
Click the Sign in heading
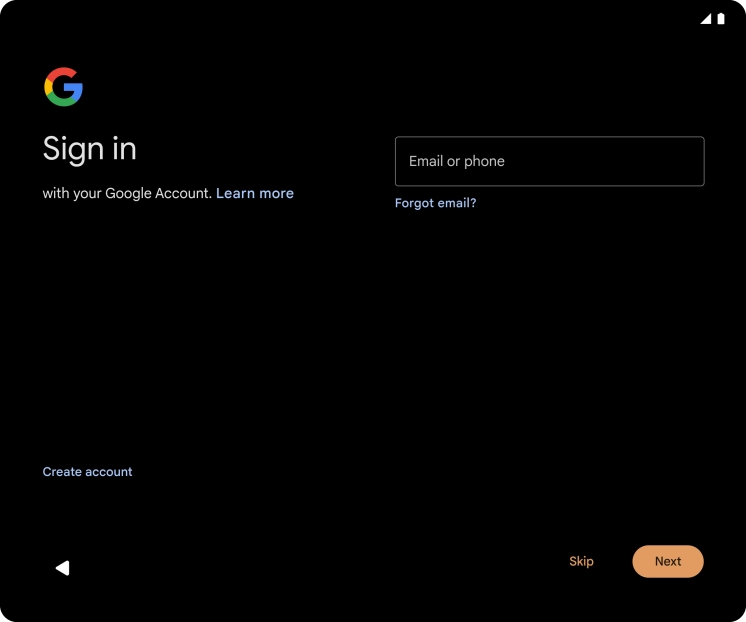tap(89, 149)
